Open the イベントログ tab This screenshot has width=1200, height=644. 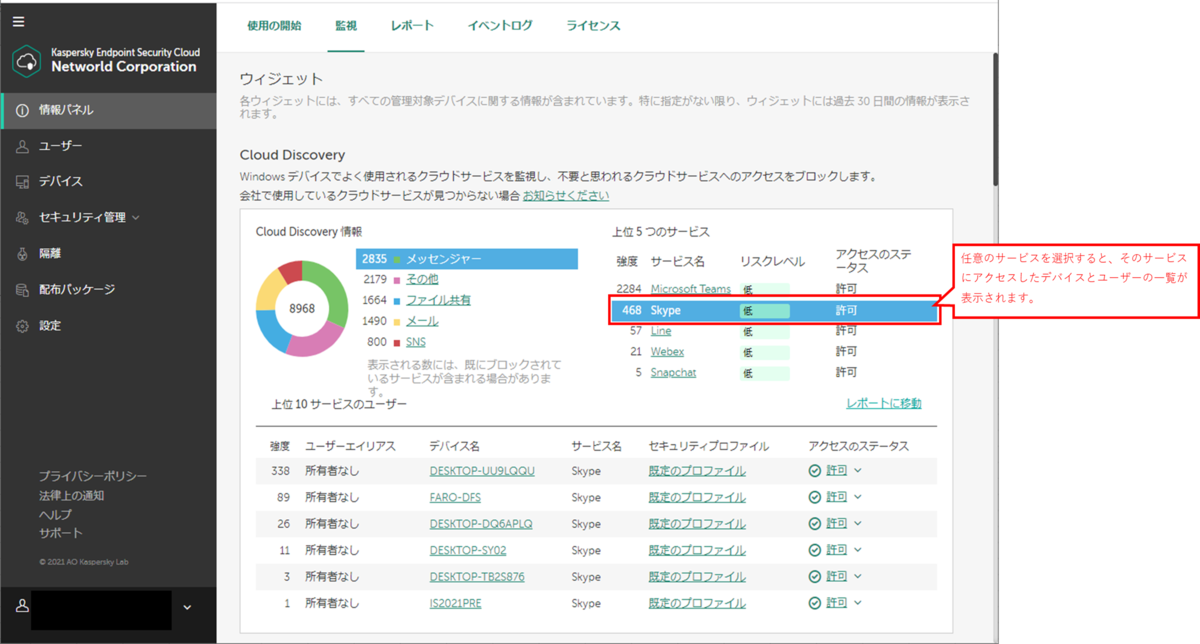(x=499, y=27)
